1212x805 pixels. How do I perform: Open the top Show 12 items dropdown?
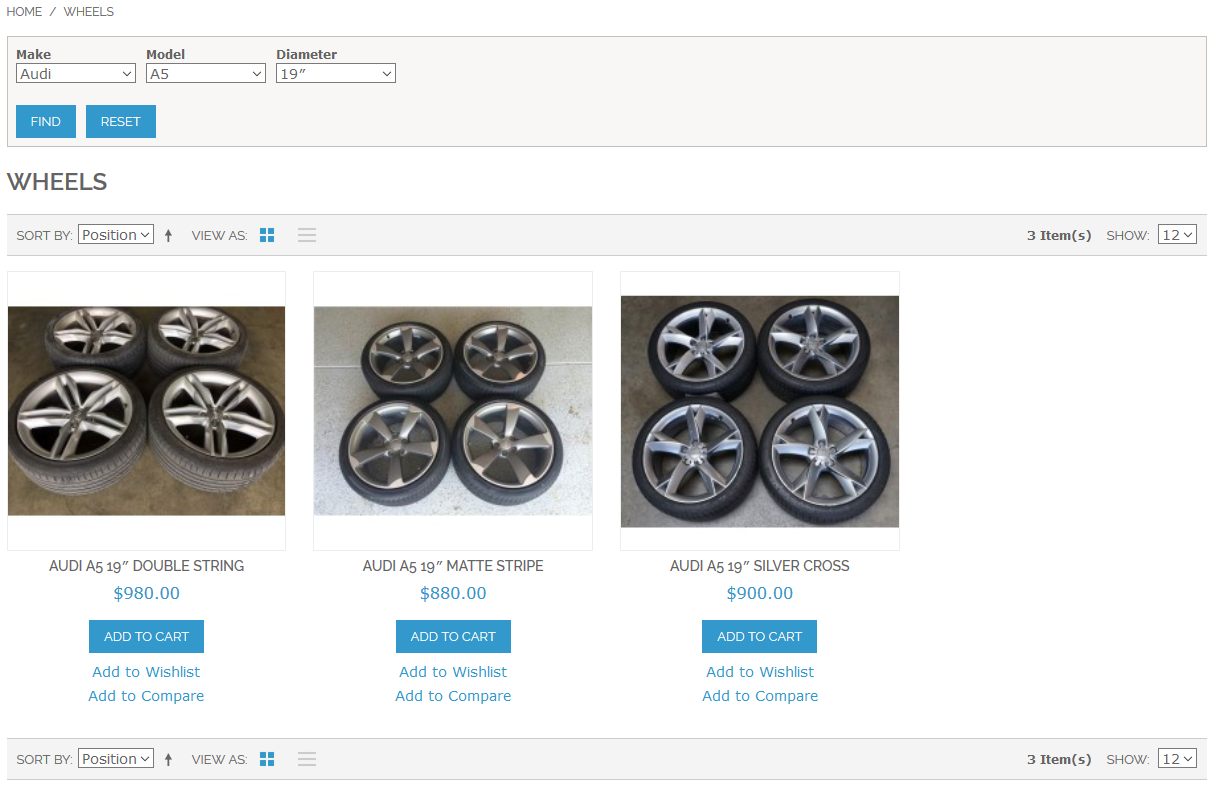(x=1176, y=235)
